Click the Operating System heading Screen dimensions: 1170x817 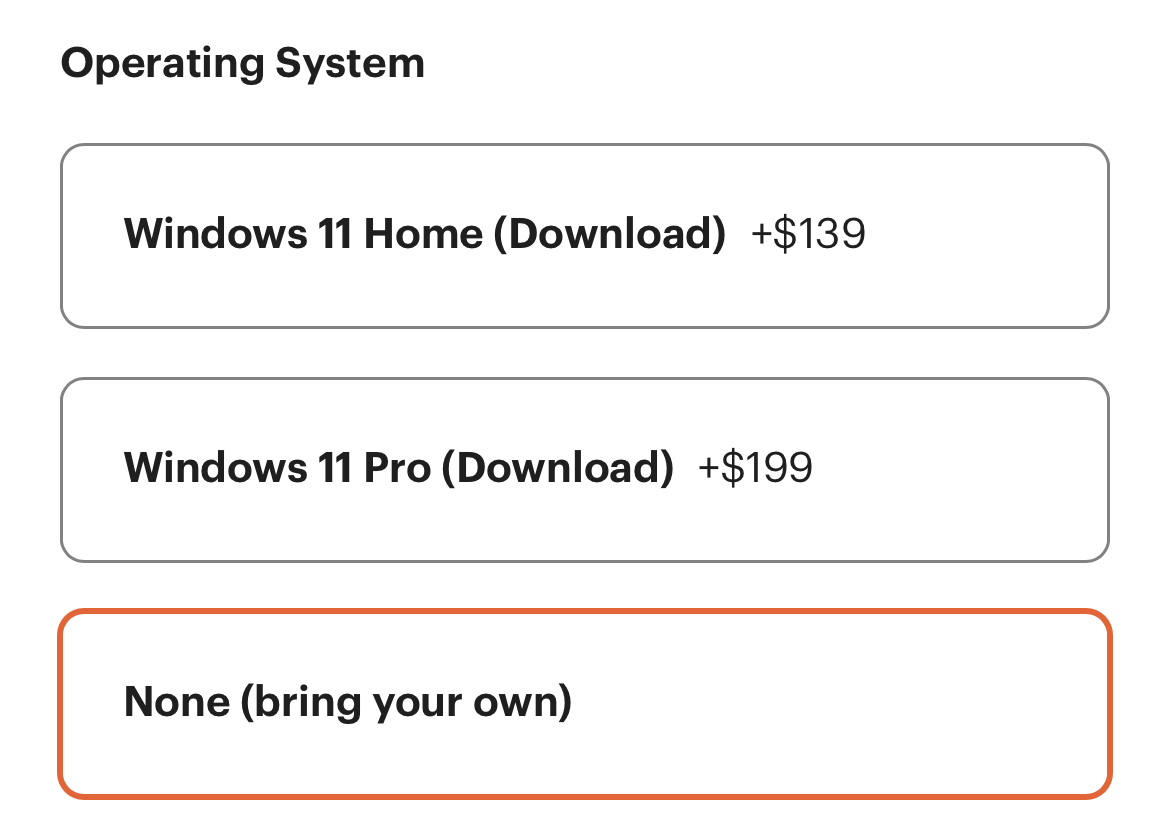point(243,64)
